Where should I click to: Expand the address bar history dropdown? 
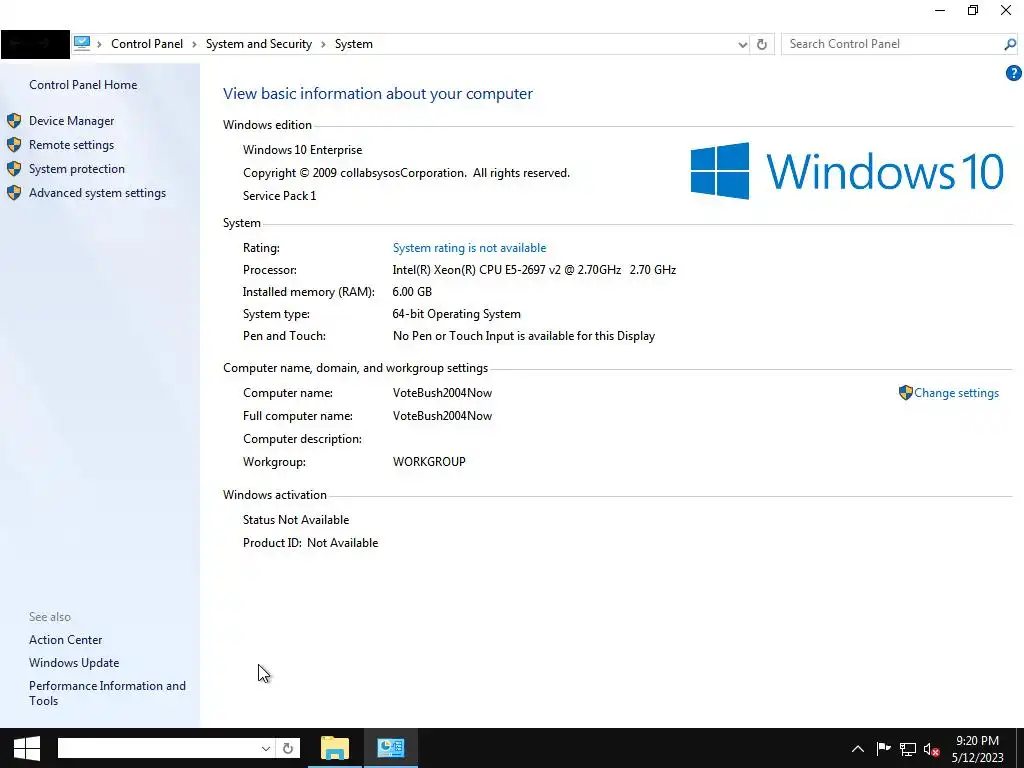[x=743, y=44]
